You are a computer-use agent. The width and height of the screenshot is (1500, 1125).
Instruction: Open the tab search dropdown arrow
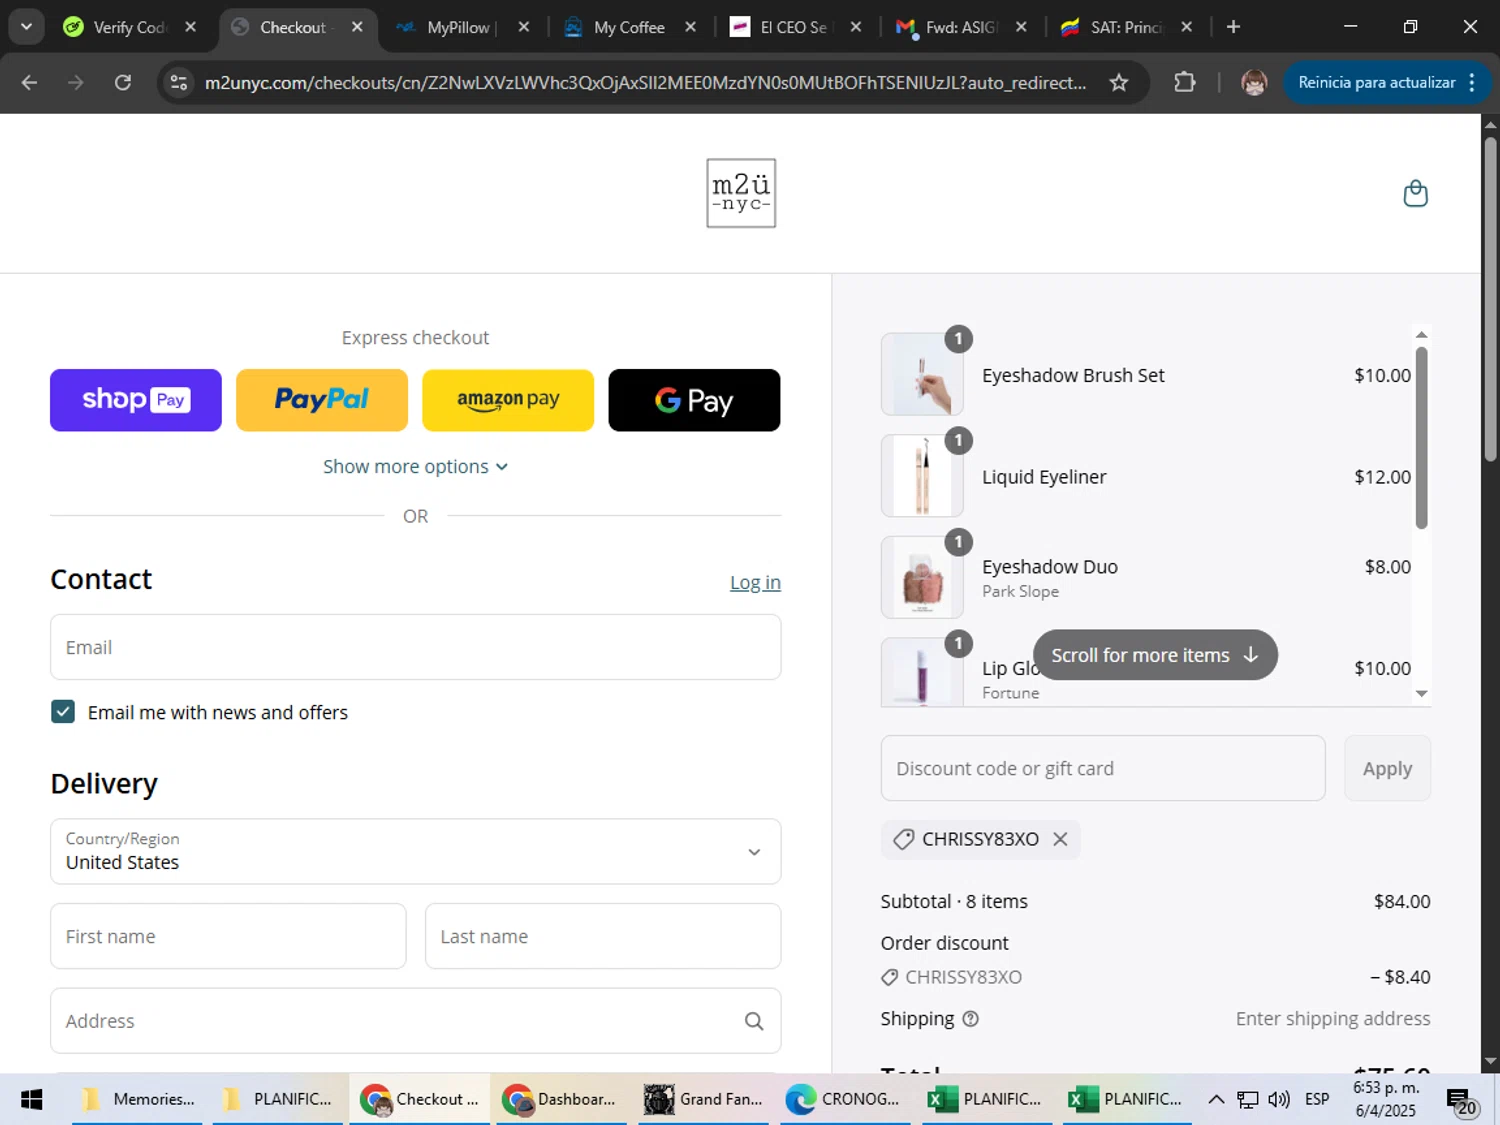[x=27, y=27]
